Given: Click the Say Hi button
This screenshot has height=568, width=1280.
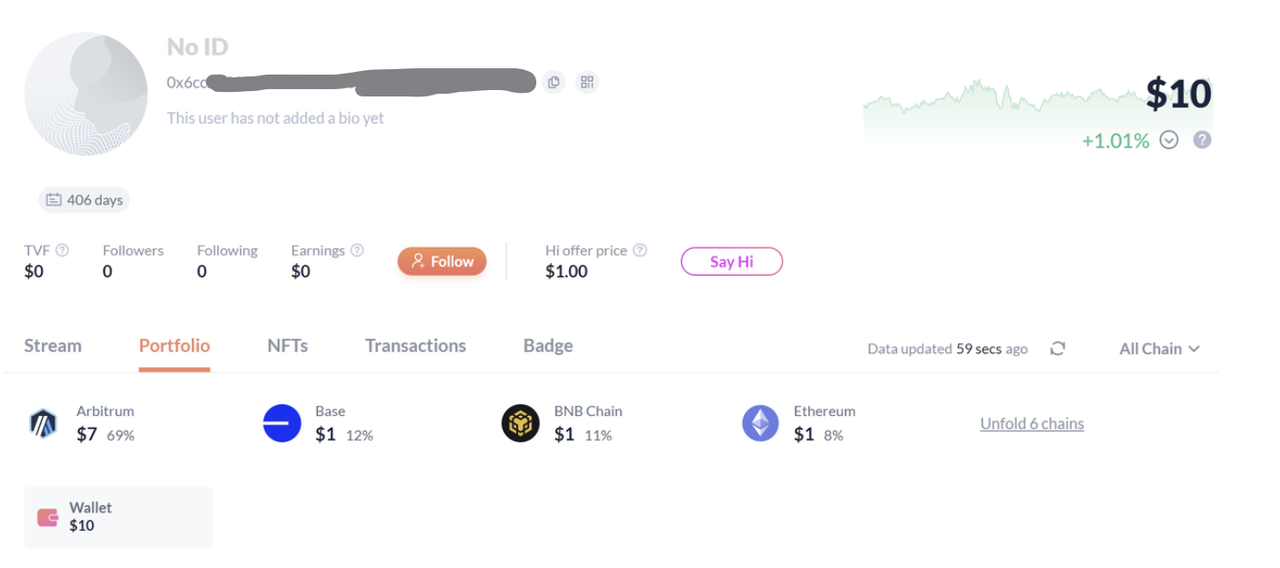Looking at the screenshot, I should (731, 262).
